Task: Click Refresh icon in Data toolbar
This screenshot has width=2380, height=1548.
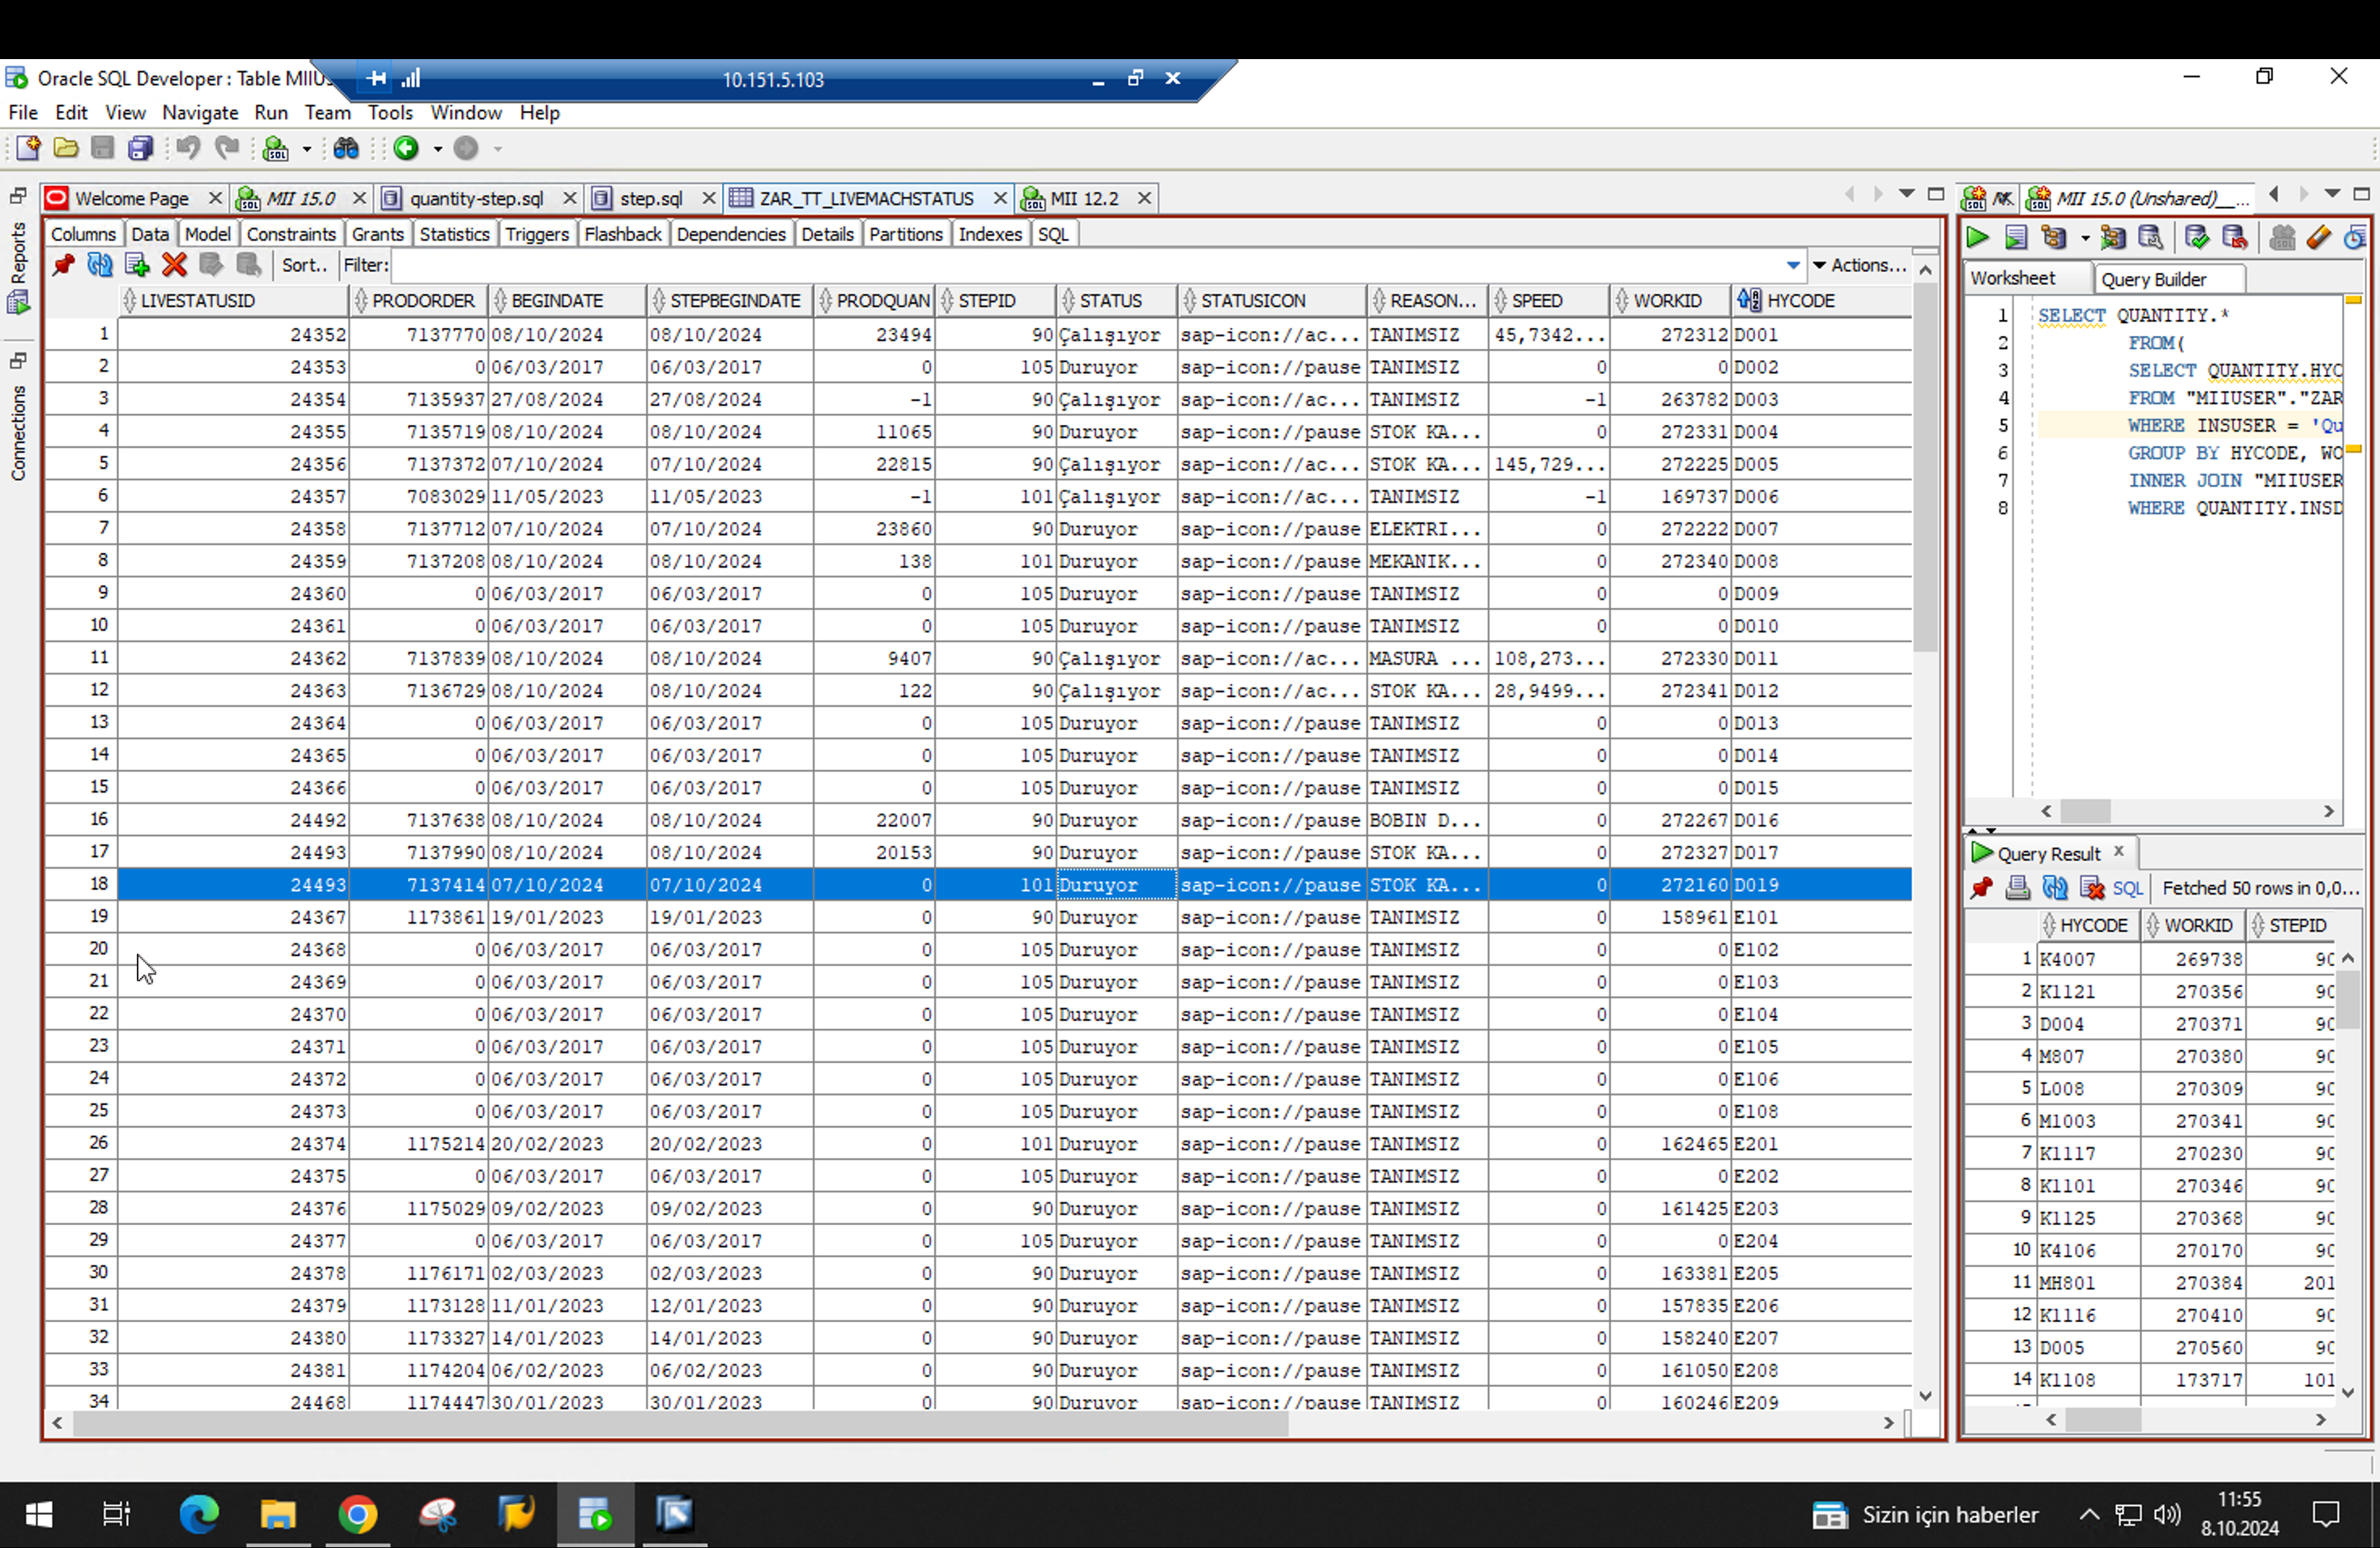Action: click(100, 265)
